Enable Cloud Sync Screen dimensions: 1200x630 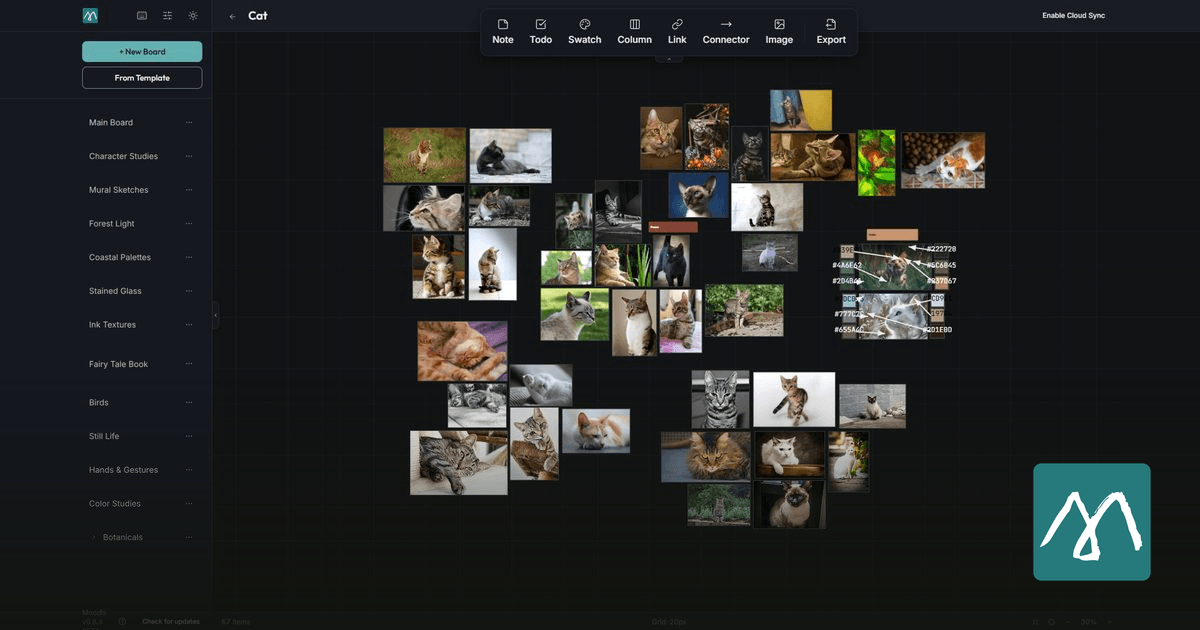1073,16
